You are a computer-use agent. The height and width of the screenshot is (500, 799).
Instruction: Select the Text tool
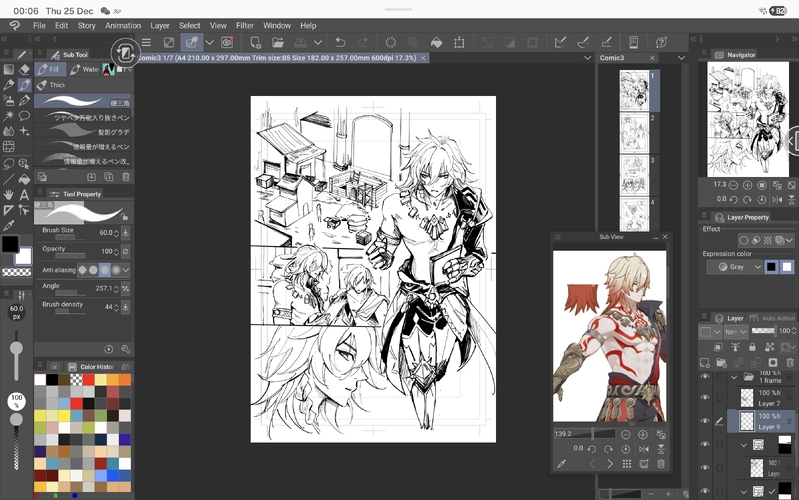click(x=25, y=195)
